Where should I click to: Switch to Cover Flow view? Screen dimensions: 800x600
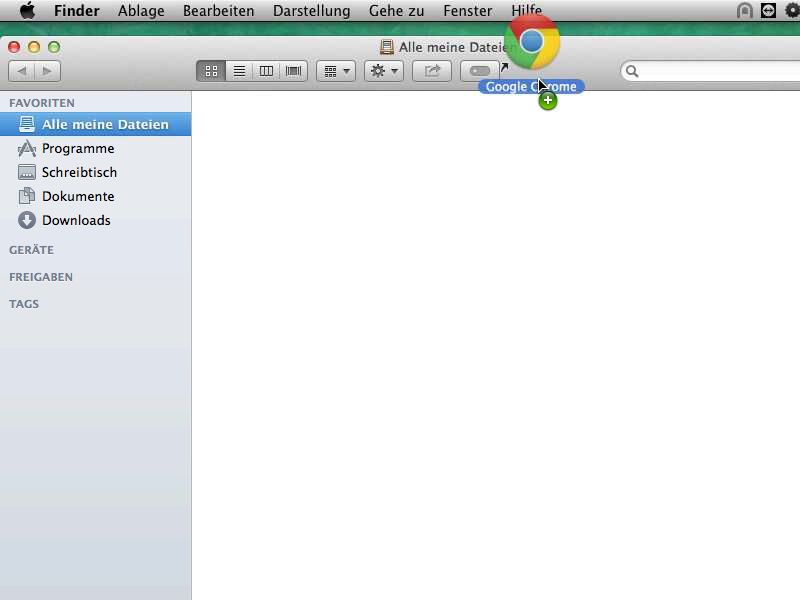[x=293, y=71]
